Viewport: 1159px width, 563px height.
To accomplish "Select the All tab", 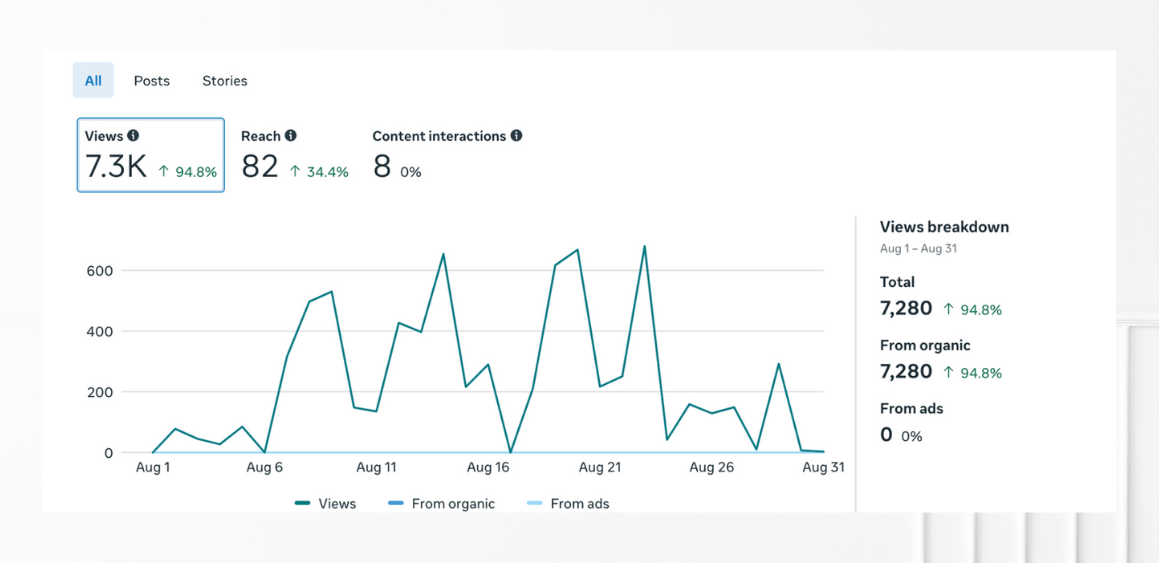I will click(93, 81).
